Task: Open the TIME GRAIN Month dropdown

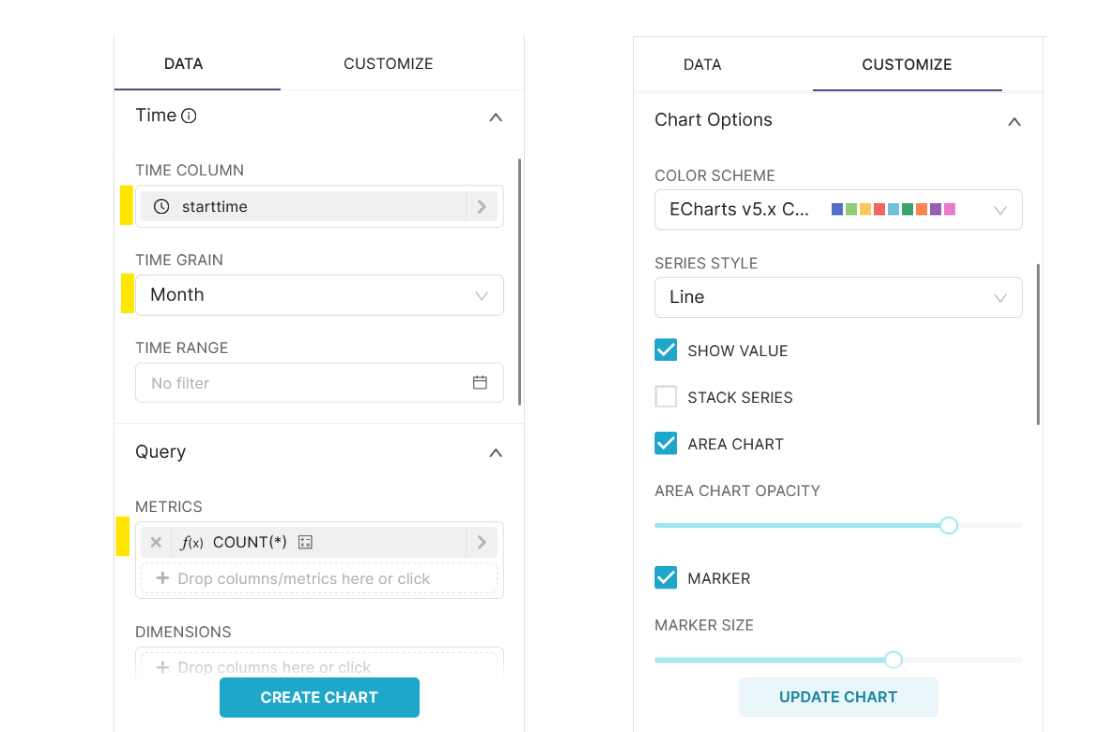Action: tap(319, 294)
